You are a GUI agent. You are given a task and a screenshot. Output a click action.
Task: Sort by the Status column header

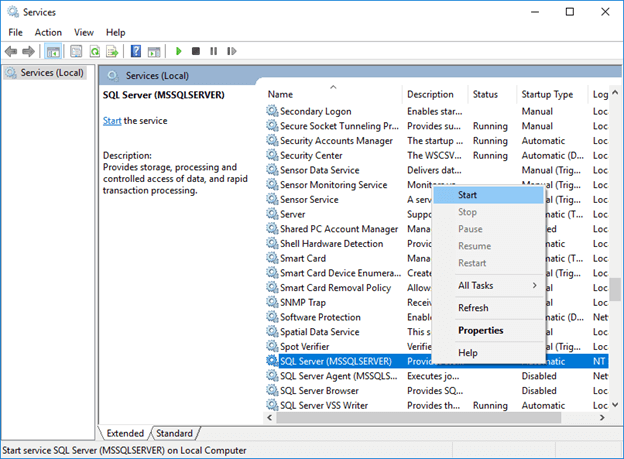pyautogui.click(x=492, y=94)
